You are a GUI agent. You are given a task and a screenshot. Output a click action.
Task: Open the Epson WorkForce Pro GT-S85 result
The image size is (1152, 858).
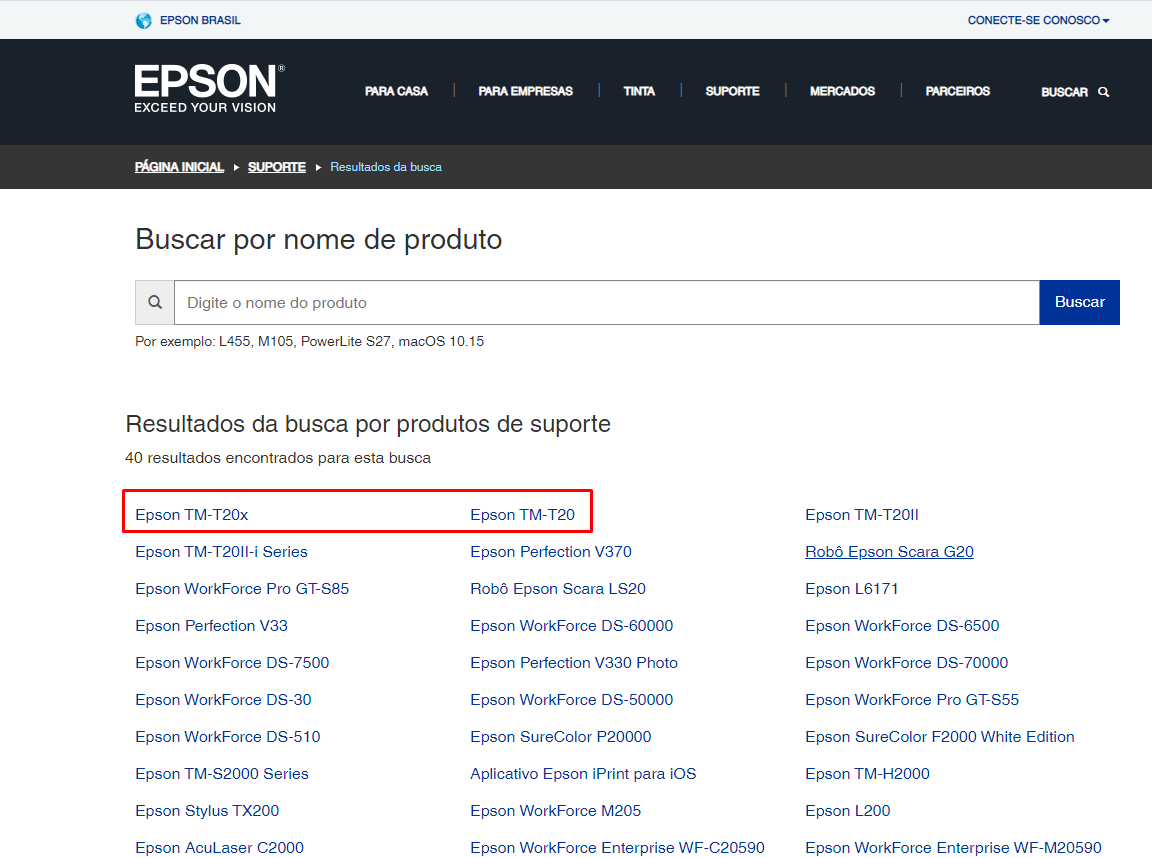pyautogui.click(x=242, y=588)
